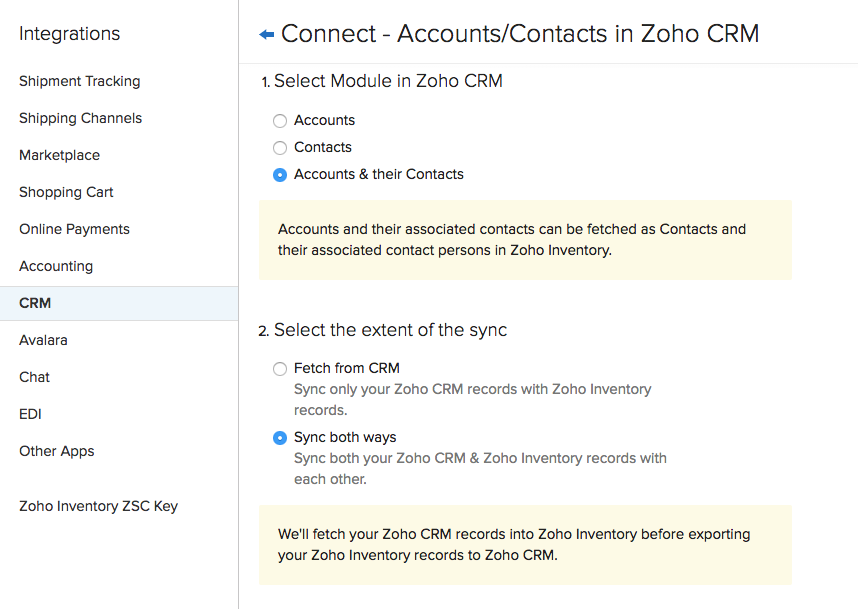Show Other Apps integrations
The width and height of the screenshot is (858, 609).
pos(56,451)
